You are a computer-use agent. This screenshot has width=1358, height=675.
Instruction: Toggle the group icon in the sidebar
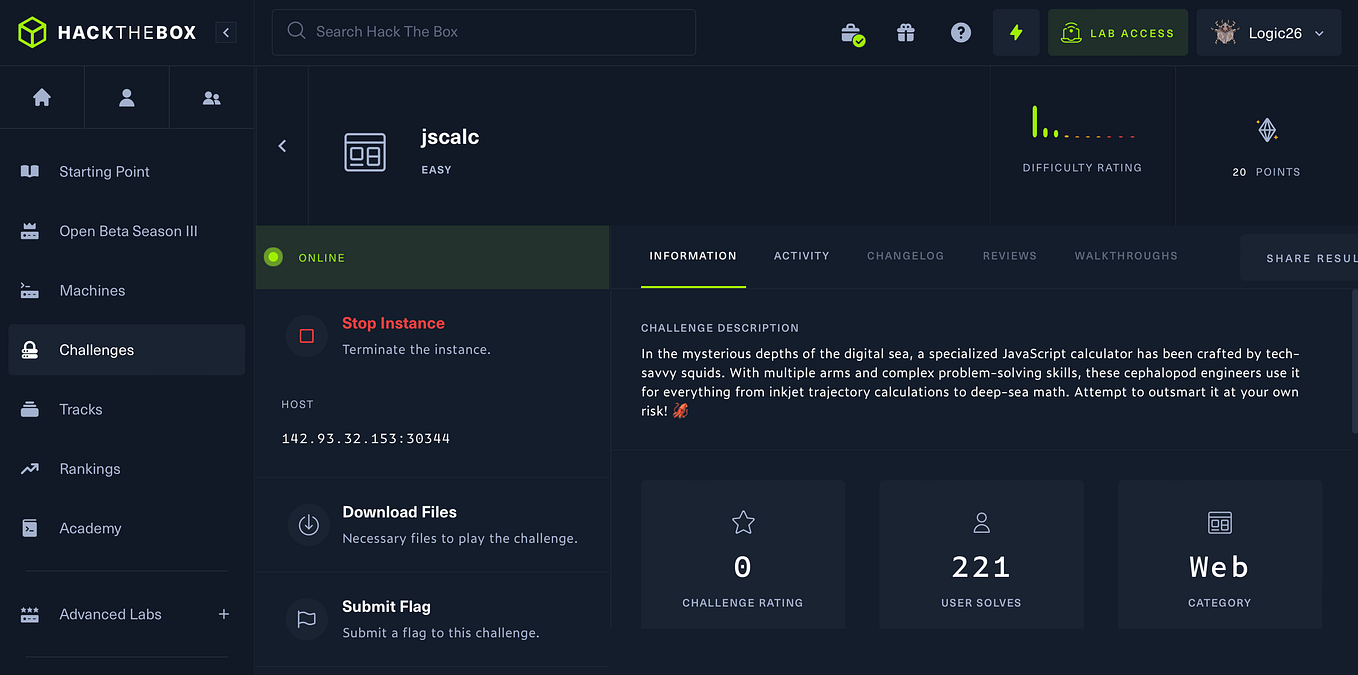(x=211, y=97)
